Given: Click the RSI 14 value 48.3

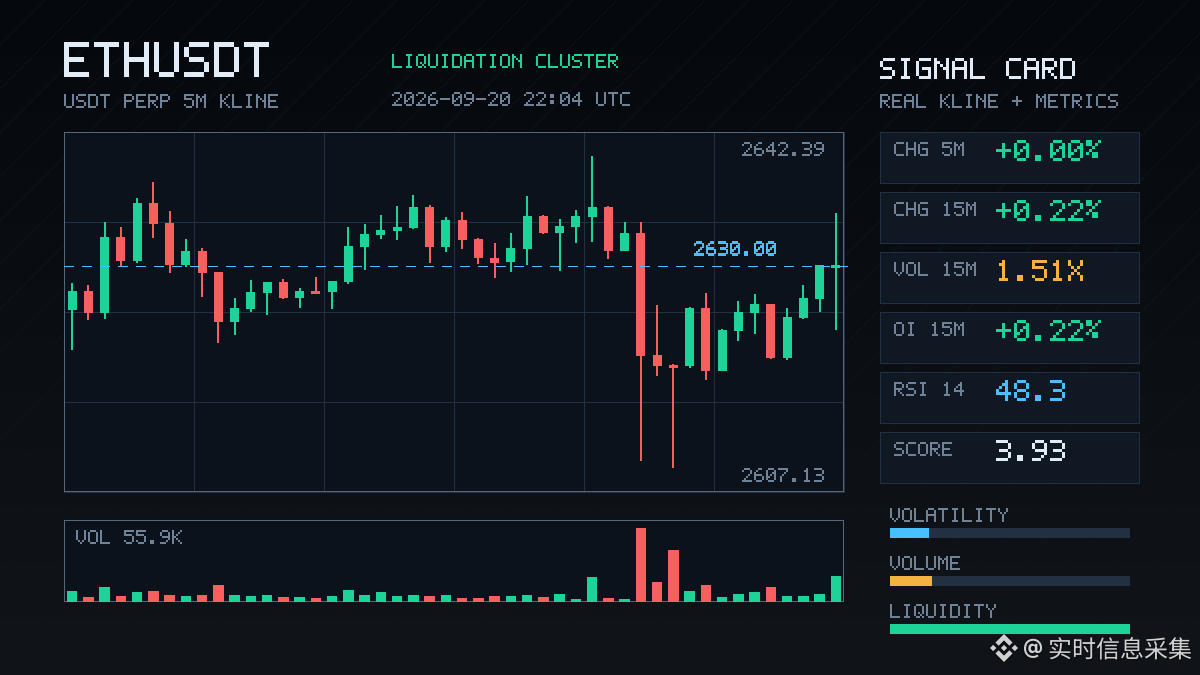Looking at the screenshot, I should coord(1030,390).
